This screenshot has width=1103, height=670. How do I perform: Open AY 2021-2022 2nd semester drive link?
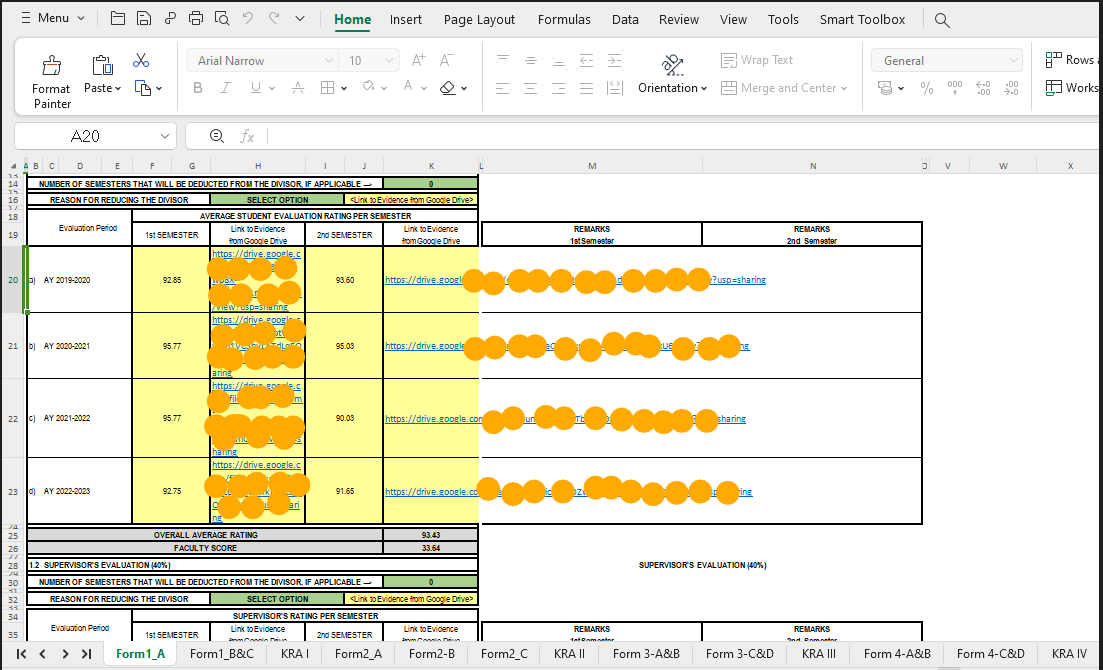click(565, 419)
